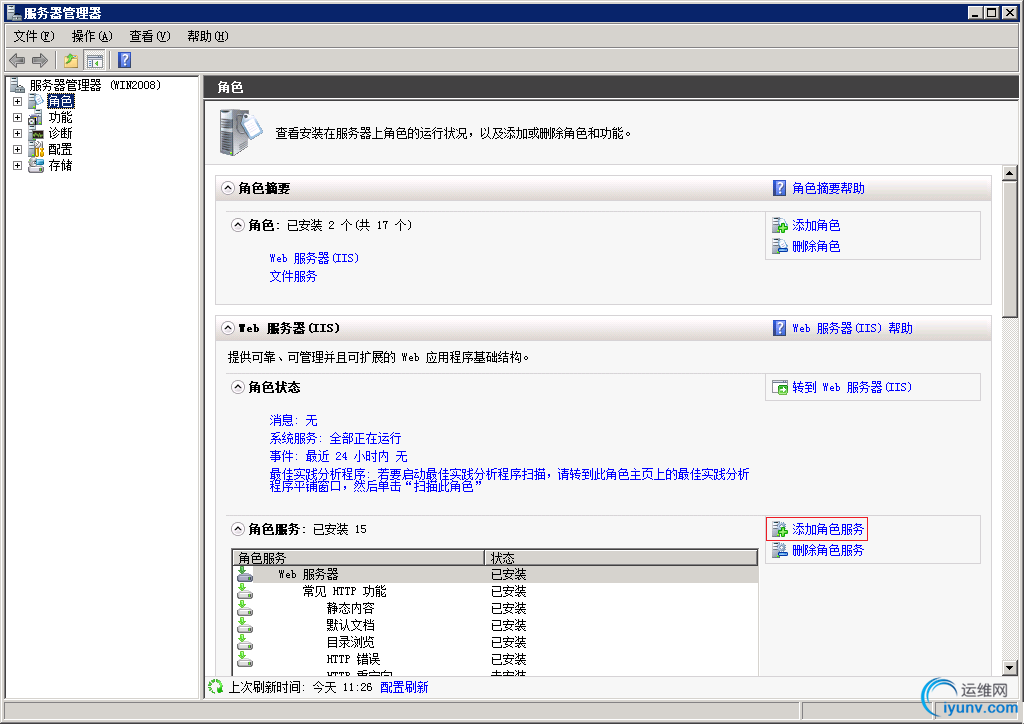Collapse the 角色状态 subsection
This screenshot has height=724, width=1024.
pyautogui.click(x=238, y=387)
